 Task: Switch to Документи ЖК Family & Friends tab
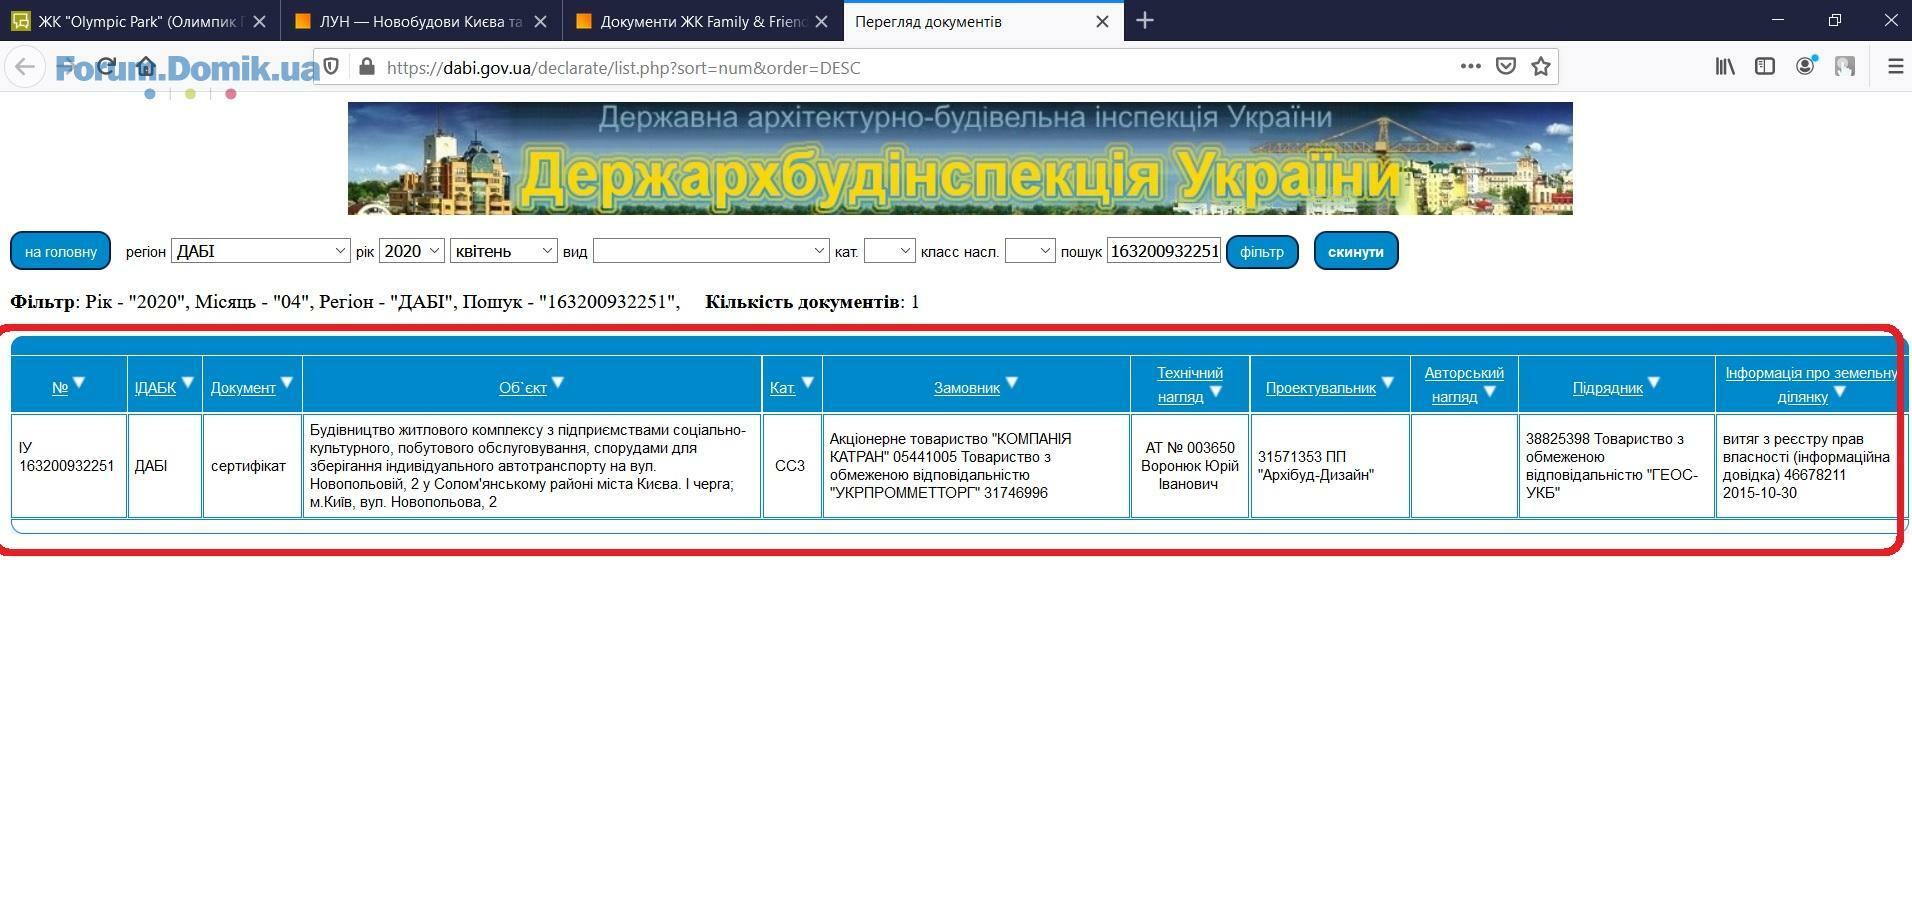click(702, 21)
